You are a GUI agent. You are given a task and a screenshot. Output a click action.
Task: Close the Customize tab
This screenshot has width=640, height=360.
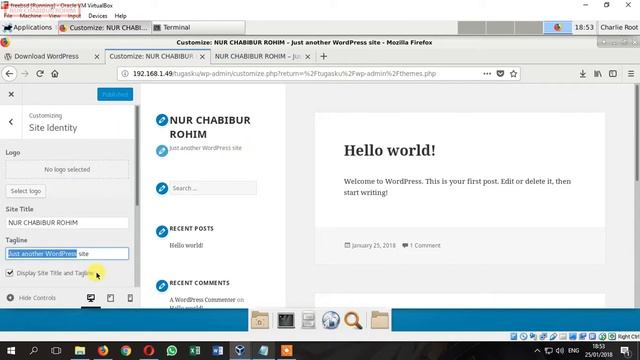(x=202, y=57)
